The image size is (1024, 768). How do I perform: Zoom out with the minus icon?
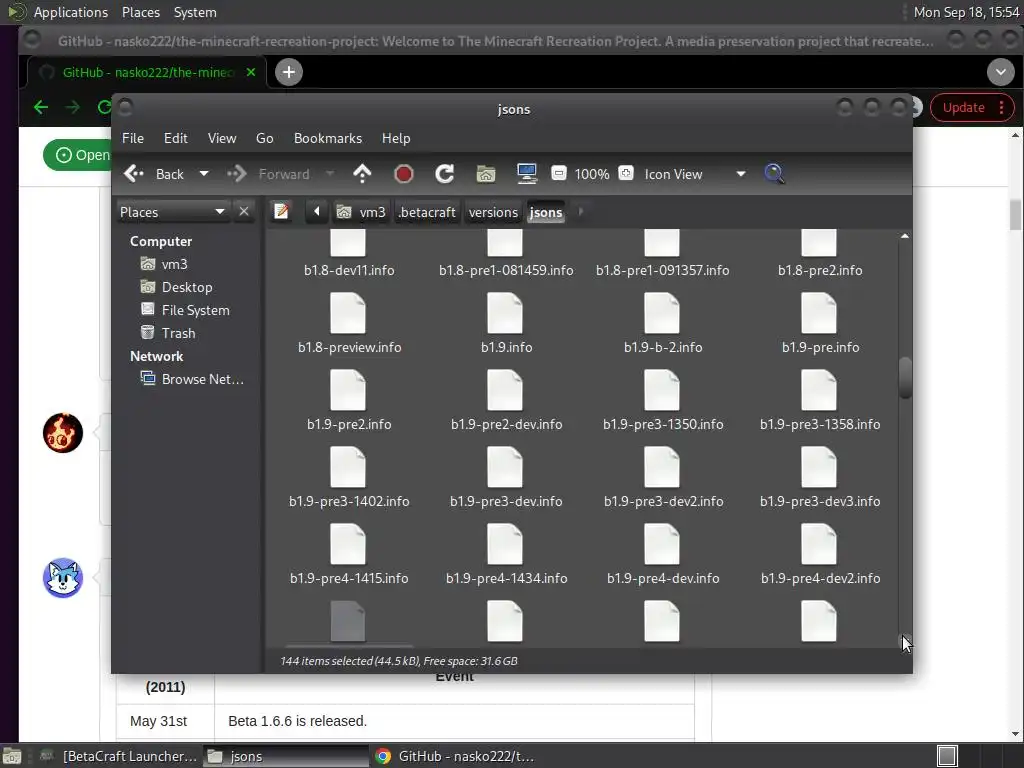tap(558, 173)
